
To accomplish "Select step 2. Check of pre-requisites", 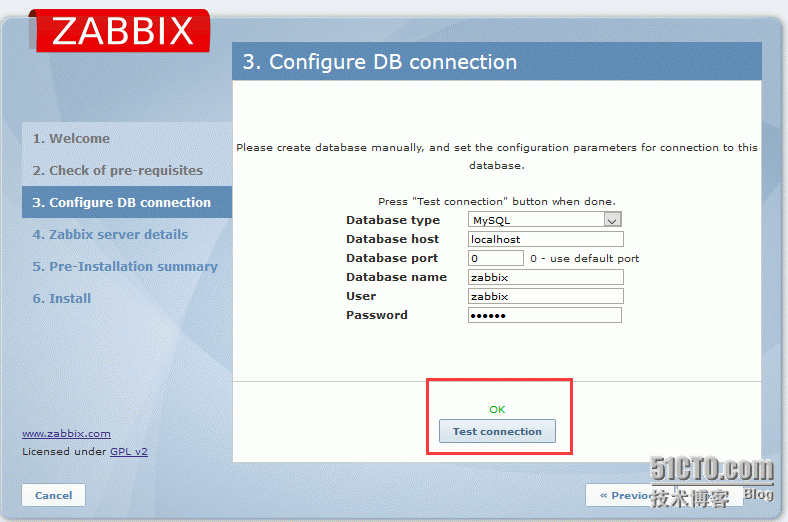I will (x=118, y=171).
